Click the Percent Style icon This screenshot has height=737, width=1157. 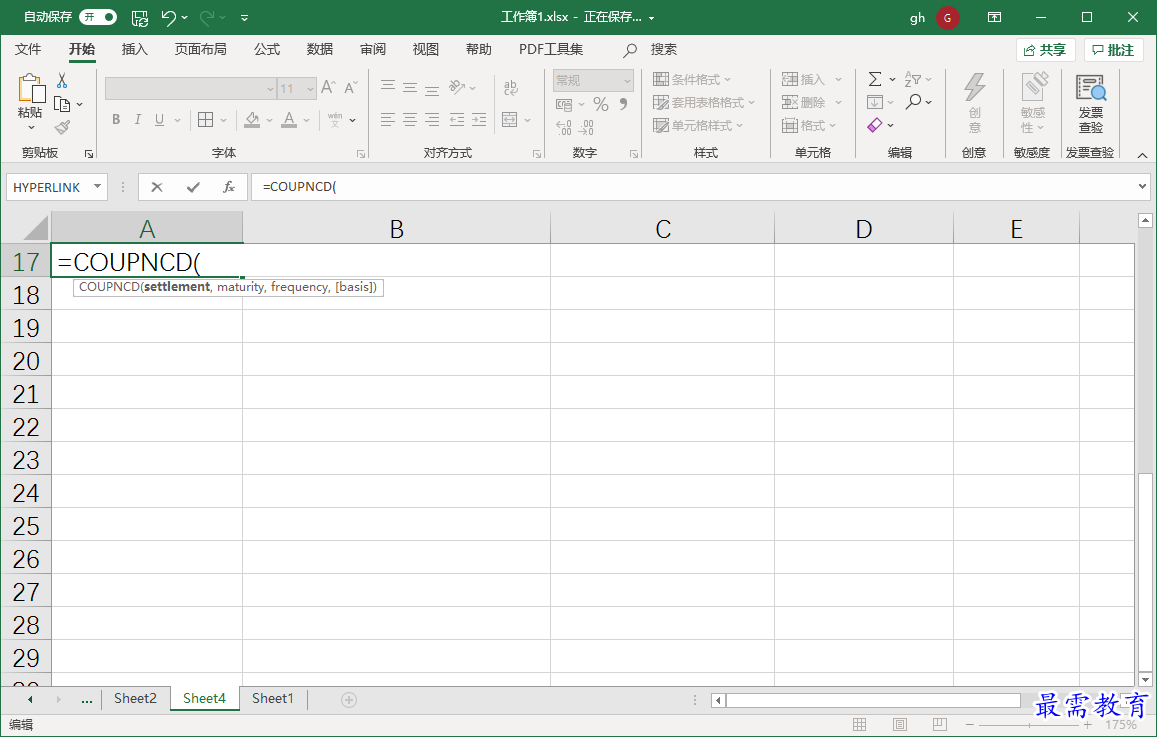(601, 105)
